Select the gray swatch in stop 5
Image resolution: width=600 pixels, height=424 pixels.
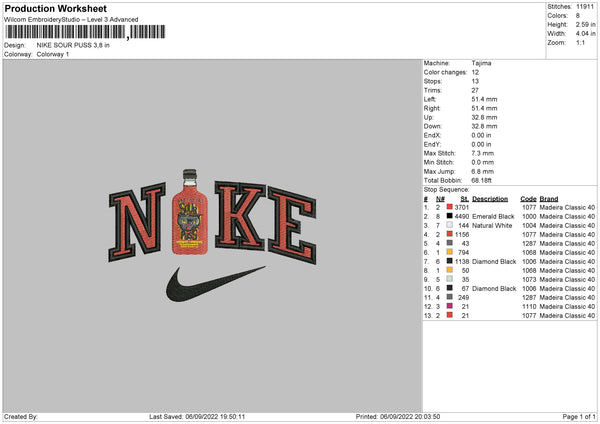tap(450, 243)
